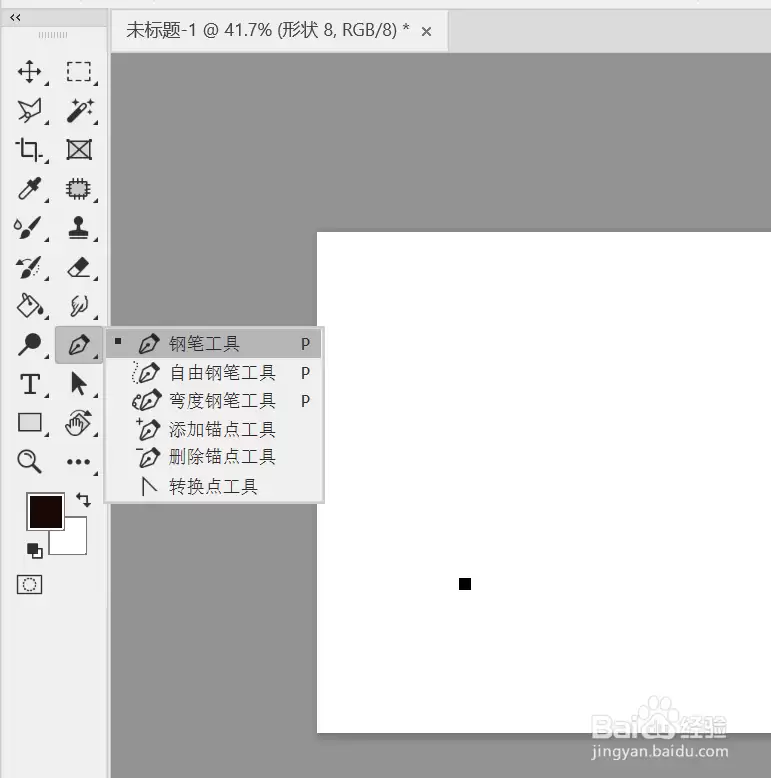Select 转换点工具 in the flyout

[x=214, y=486]
